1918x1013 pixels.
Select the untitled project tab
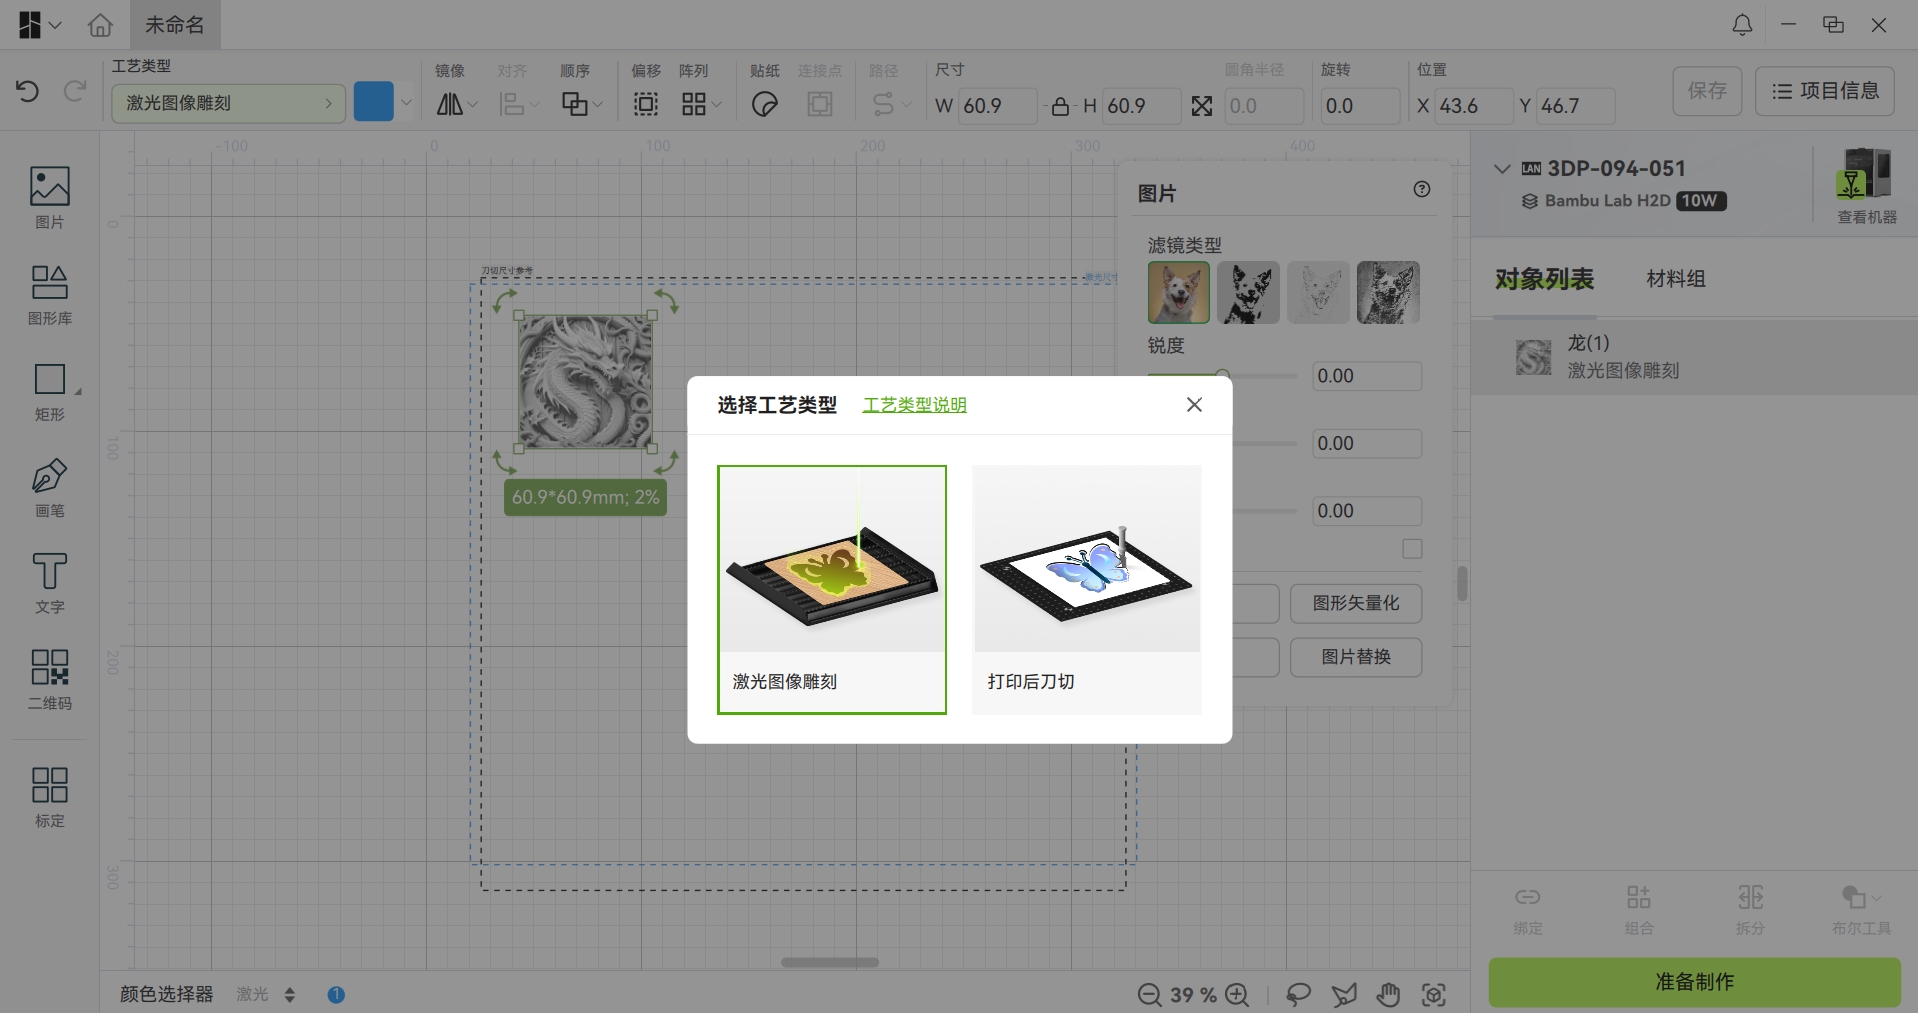(175, 25)
